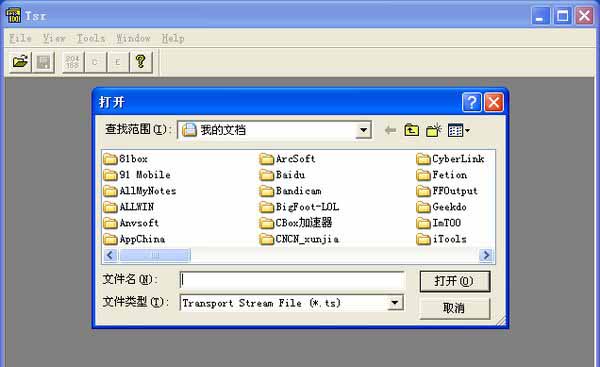600x367 pixels.
Task: Open the Help menu
Action: [x=173, y=38]
